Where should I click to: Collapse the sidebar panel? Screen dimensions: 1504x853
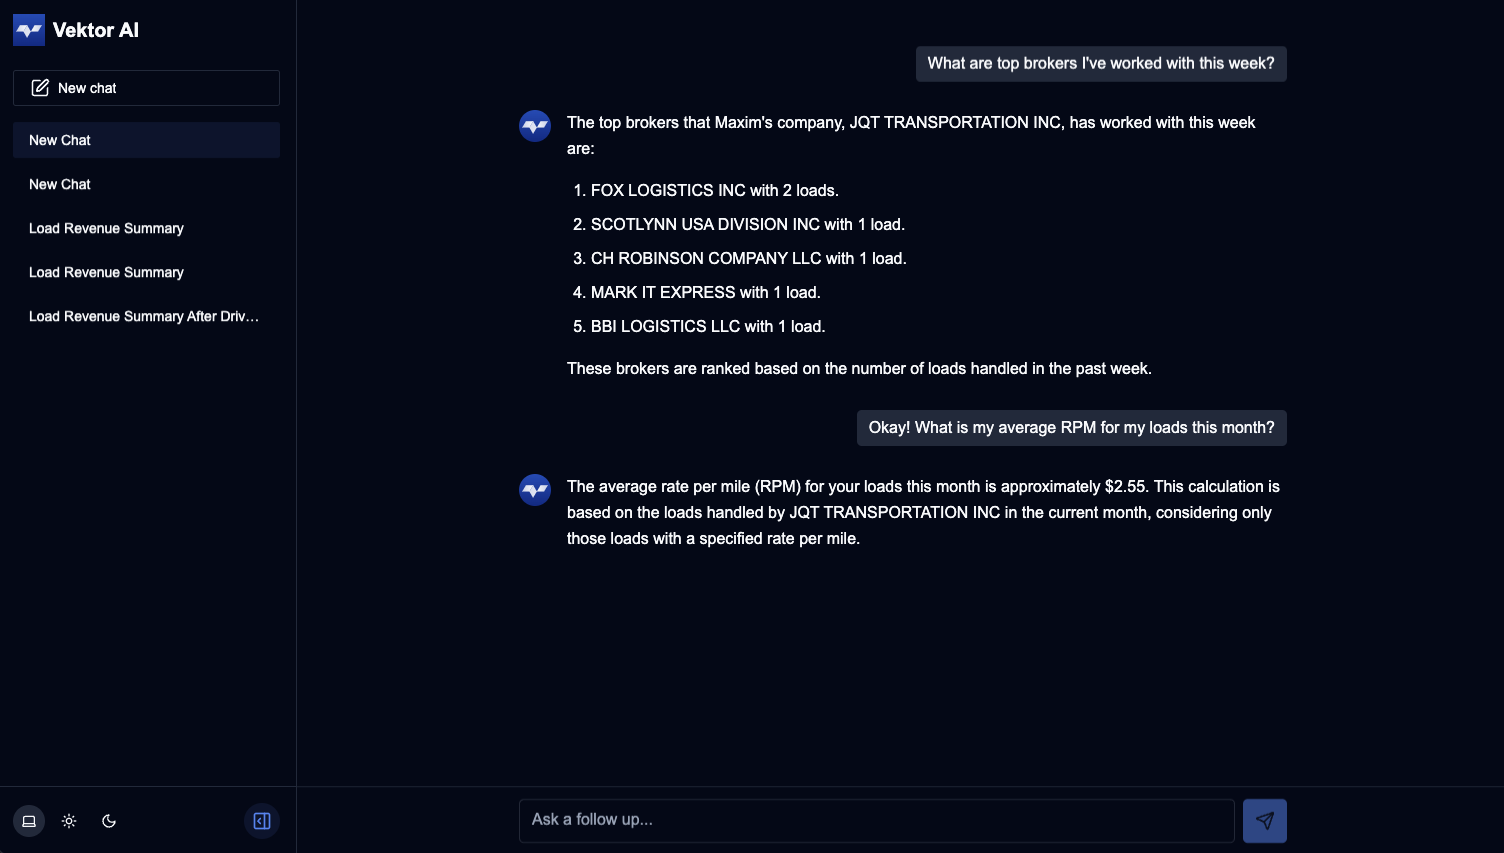pyautogui.click(x=262, y=821)
